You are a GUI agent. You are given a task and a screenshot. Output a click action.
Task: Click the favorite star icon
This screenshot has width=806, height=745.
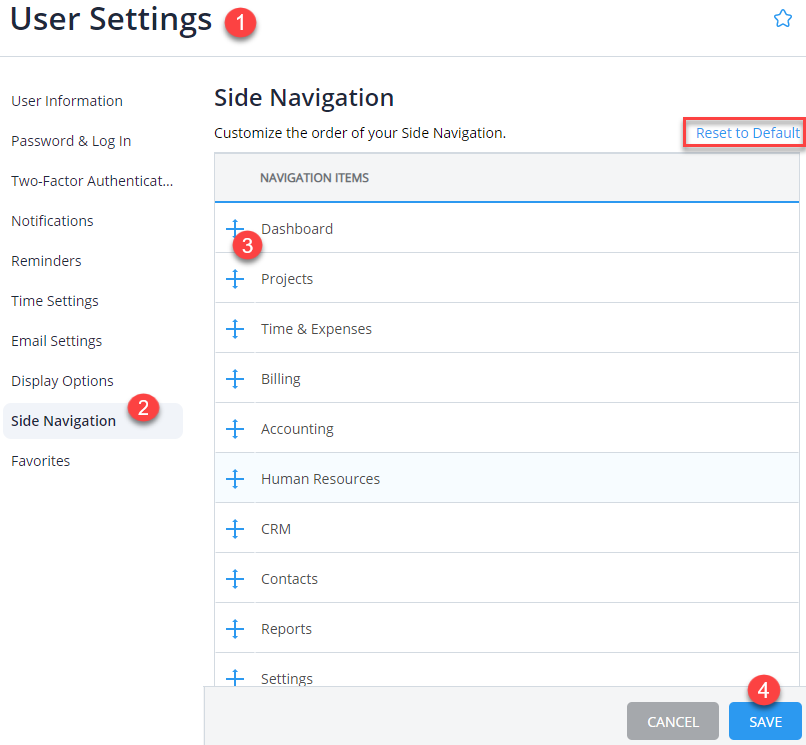point(782,19)
